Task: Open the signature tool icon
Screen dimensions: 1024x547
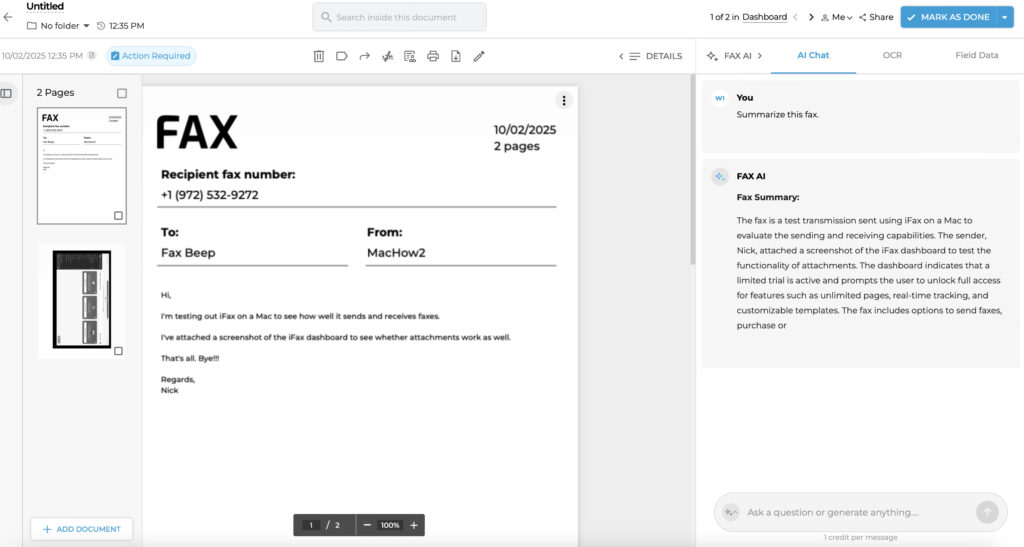Action: (387, 56)
